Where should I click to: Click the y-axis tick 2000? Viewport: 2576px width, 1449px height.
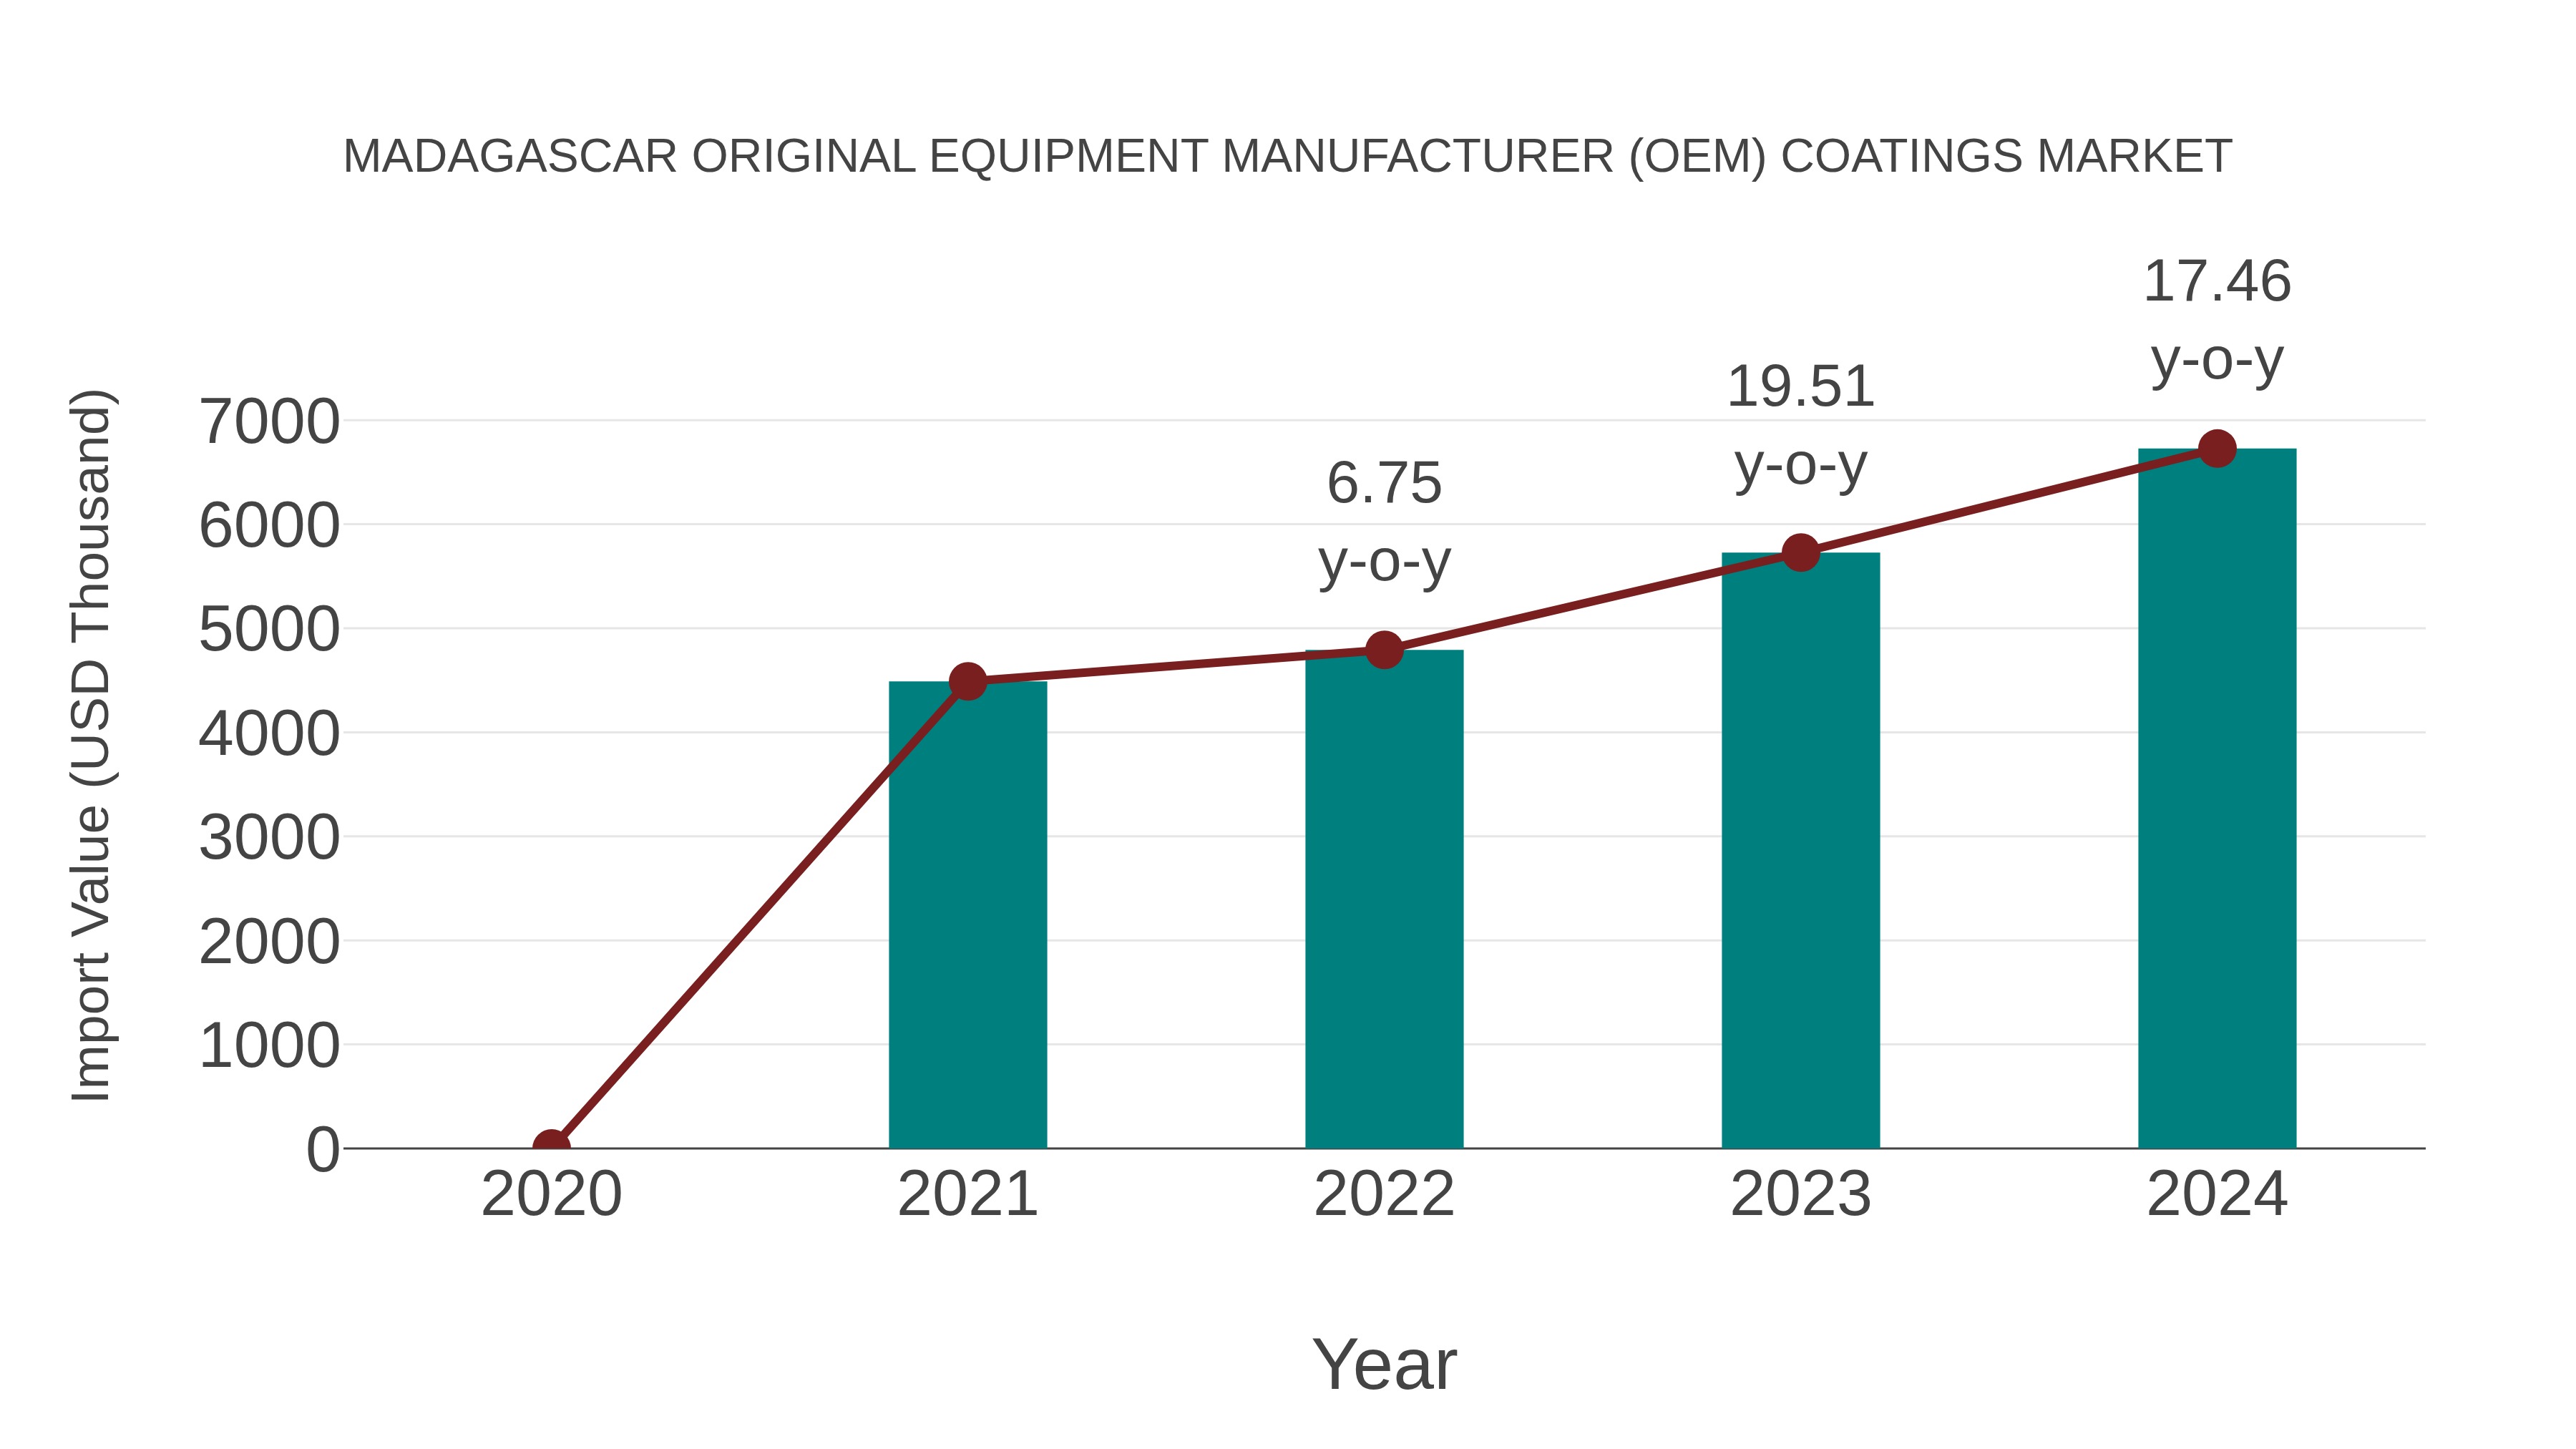269,941
